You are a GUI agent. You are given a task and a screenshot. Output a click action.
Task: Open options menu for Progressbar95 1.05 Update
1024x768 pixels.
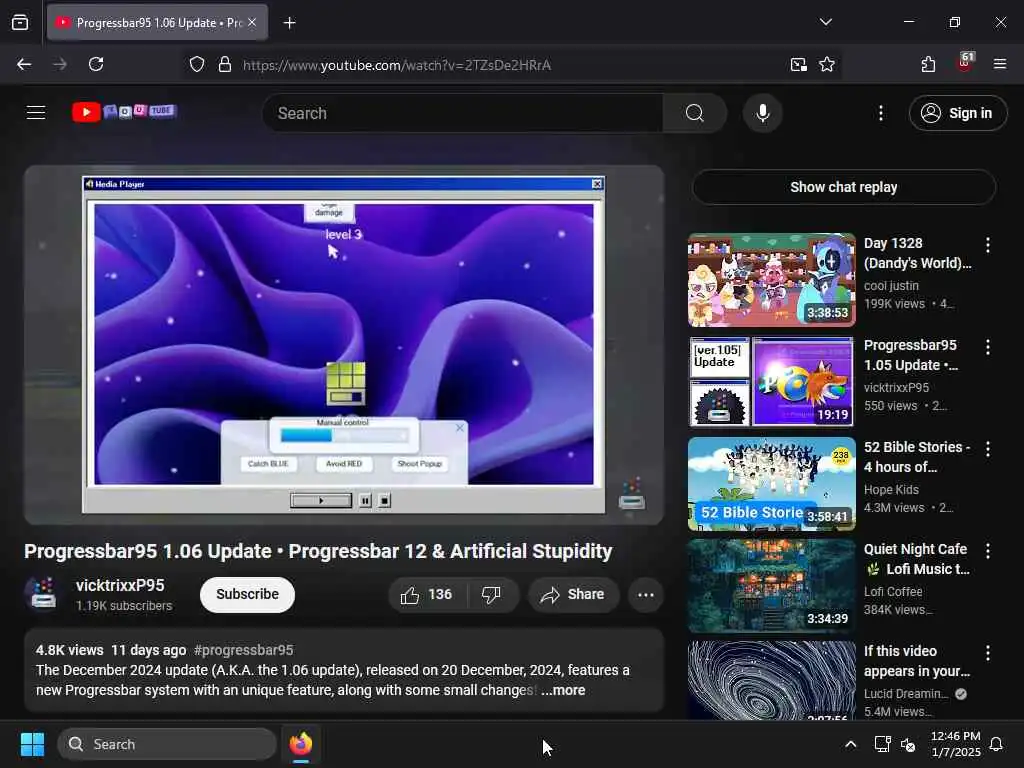point(987,347)
